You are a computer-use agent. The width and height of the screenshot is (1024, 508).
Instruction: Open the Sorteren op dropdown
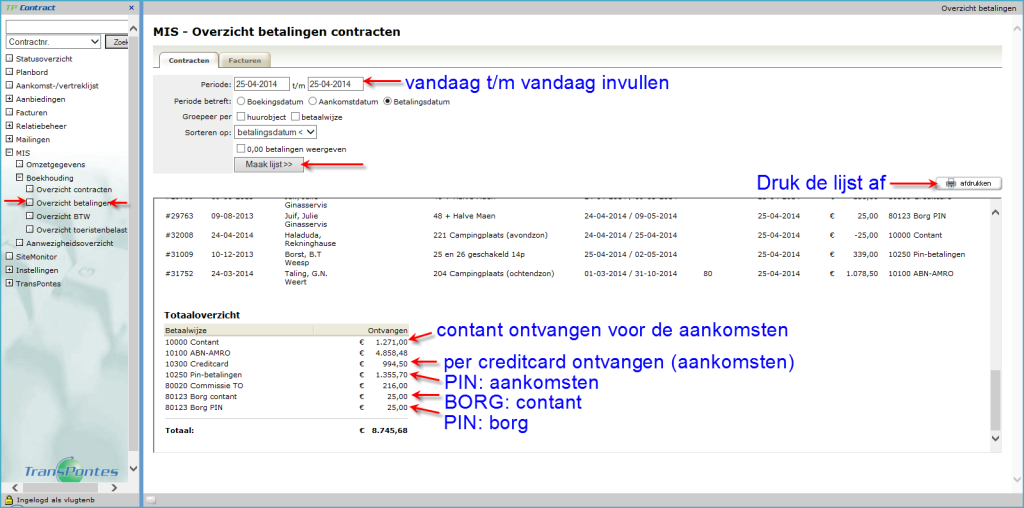(276, 131)
